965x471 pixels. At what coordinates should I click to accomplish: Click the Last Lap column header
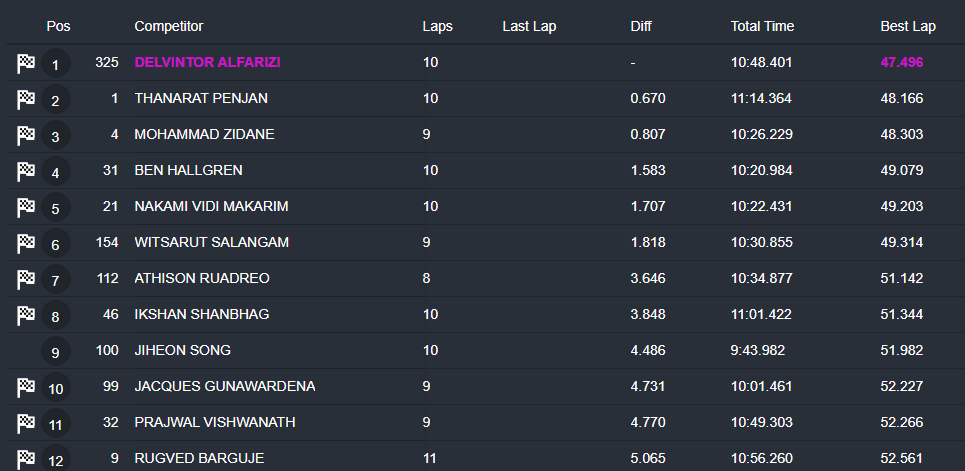[529, 27]
